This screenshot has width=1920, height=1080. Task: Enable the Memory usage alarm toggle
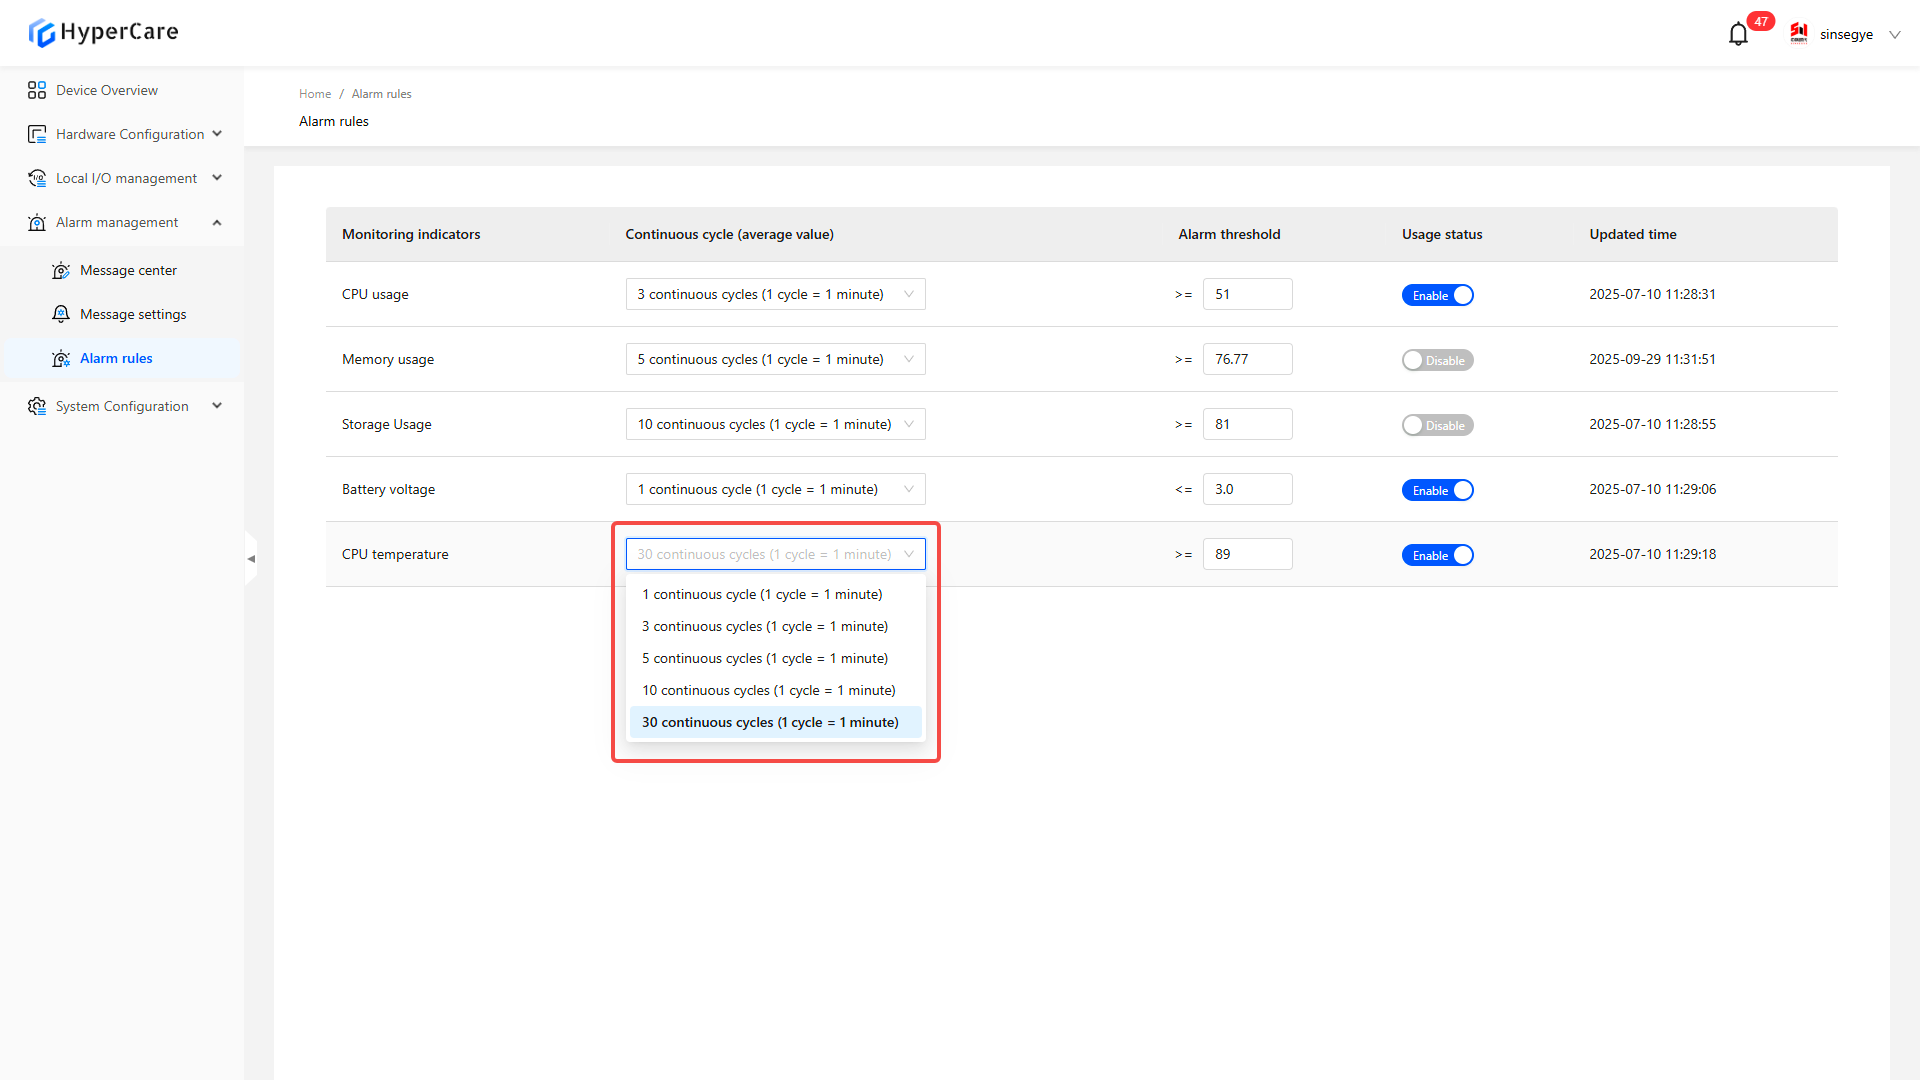[1437, 360]
